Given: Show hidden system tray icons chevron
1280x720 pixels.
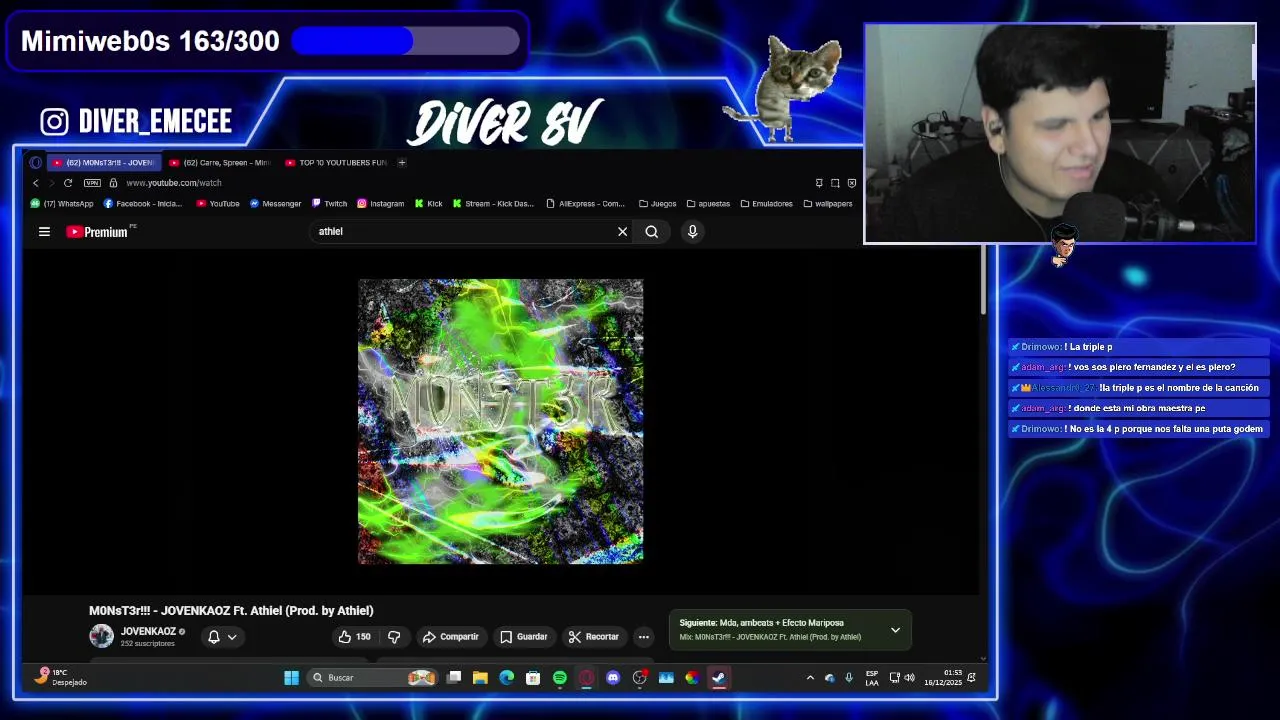Looking at the screenshot, I should click(810, 678).
